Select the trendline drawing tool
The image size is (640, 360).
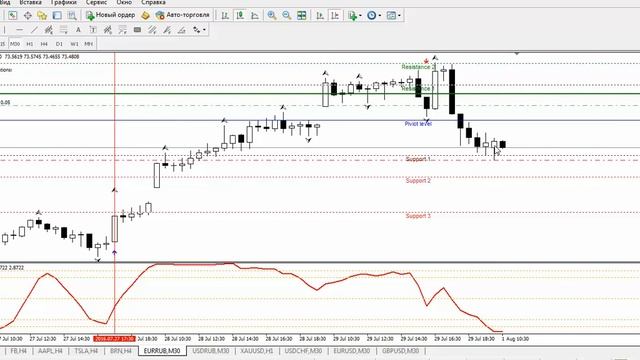click(x=34, y=30)
